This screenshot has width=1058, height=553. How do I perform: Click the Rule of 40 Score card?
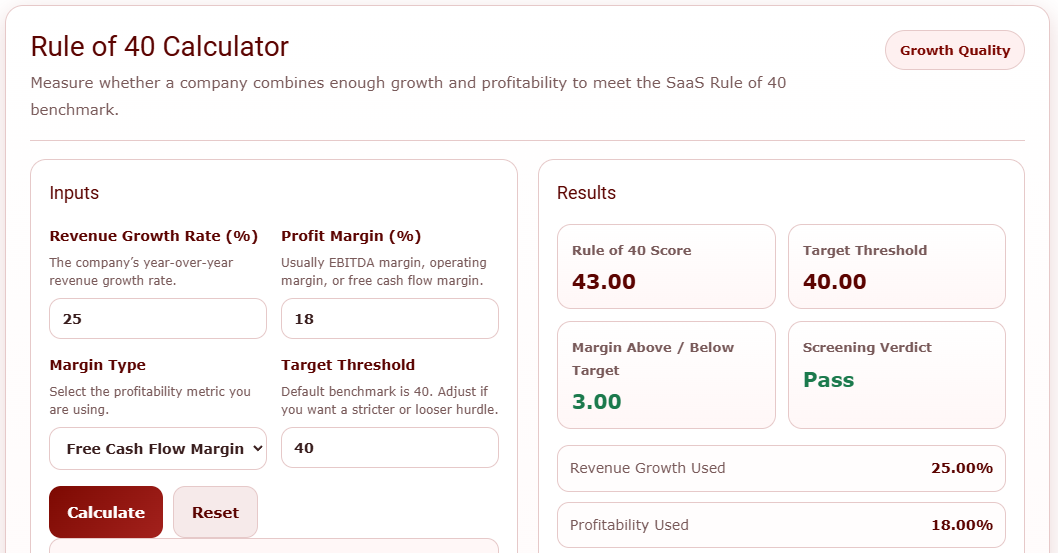[666, 267]
